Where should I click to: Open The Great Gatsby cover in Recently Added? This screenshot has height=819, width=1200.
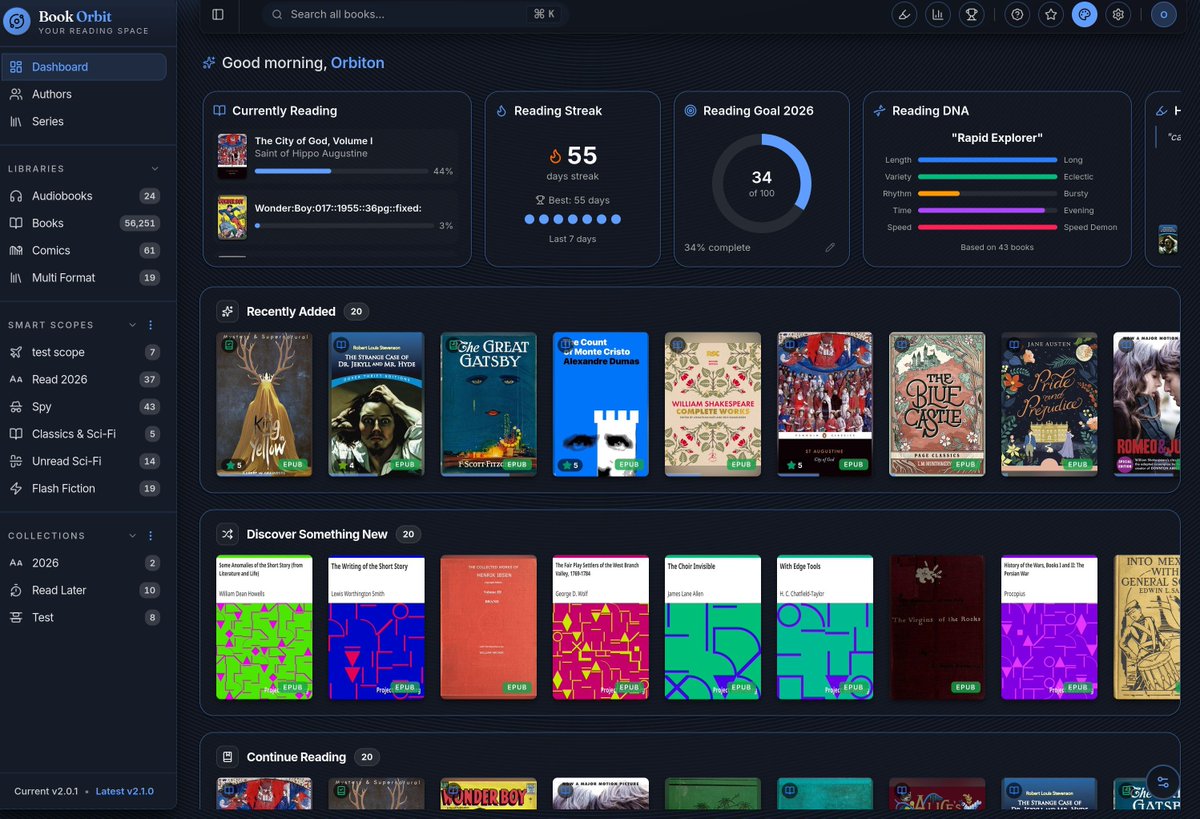[x=489, y=404]
